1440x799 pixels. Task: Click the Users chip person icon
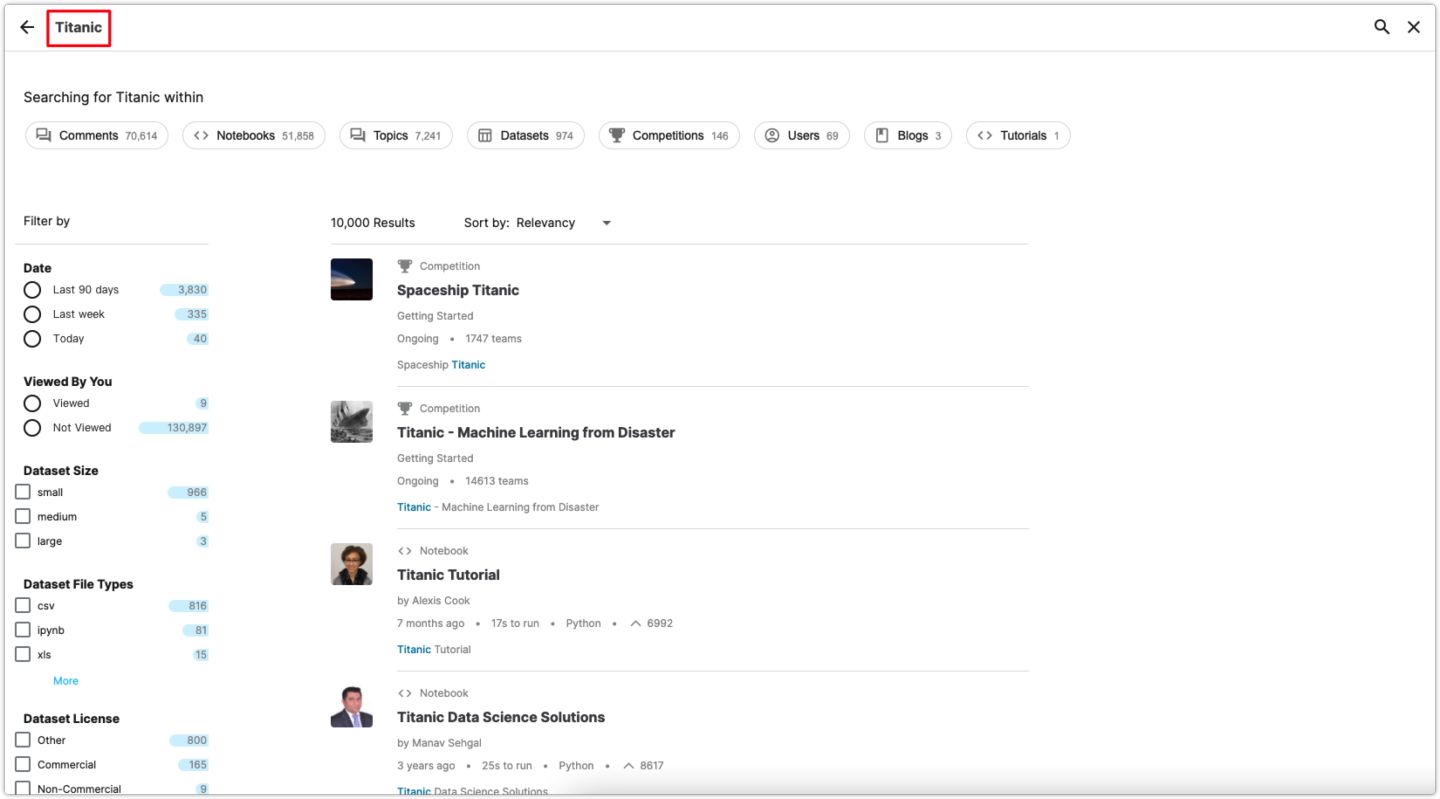point(772,135)
